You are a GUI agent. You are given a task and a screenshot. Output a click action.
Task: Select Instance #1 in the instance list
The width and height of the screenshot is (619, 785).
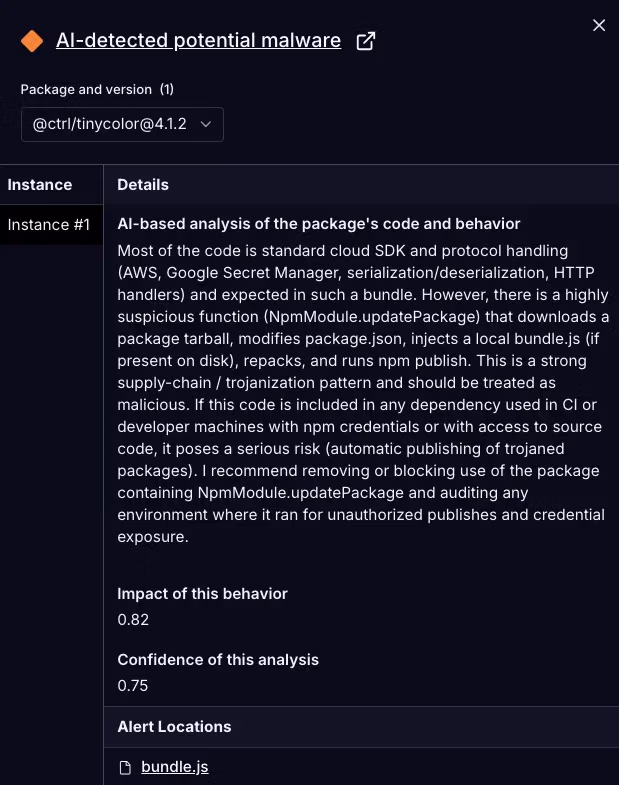point(49,225)
